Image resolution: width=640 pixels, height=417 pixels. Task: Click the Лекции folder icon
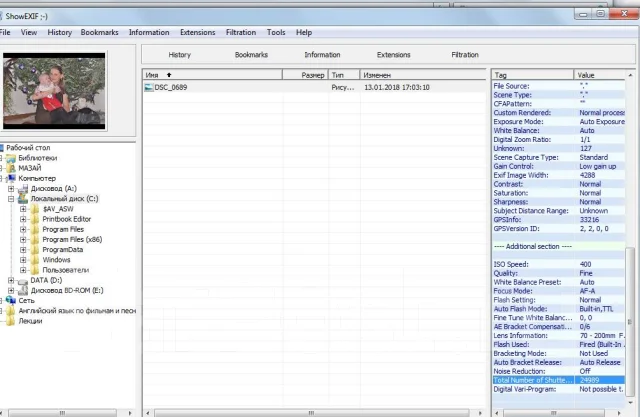11,321
